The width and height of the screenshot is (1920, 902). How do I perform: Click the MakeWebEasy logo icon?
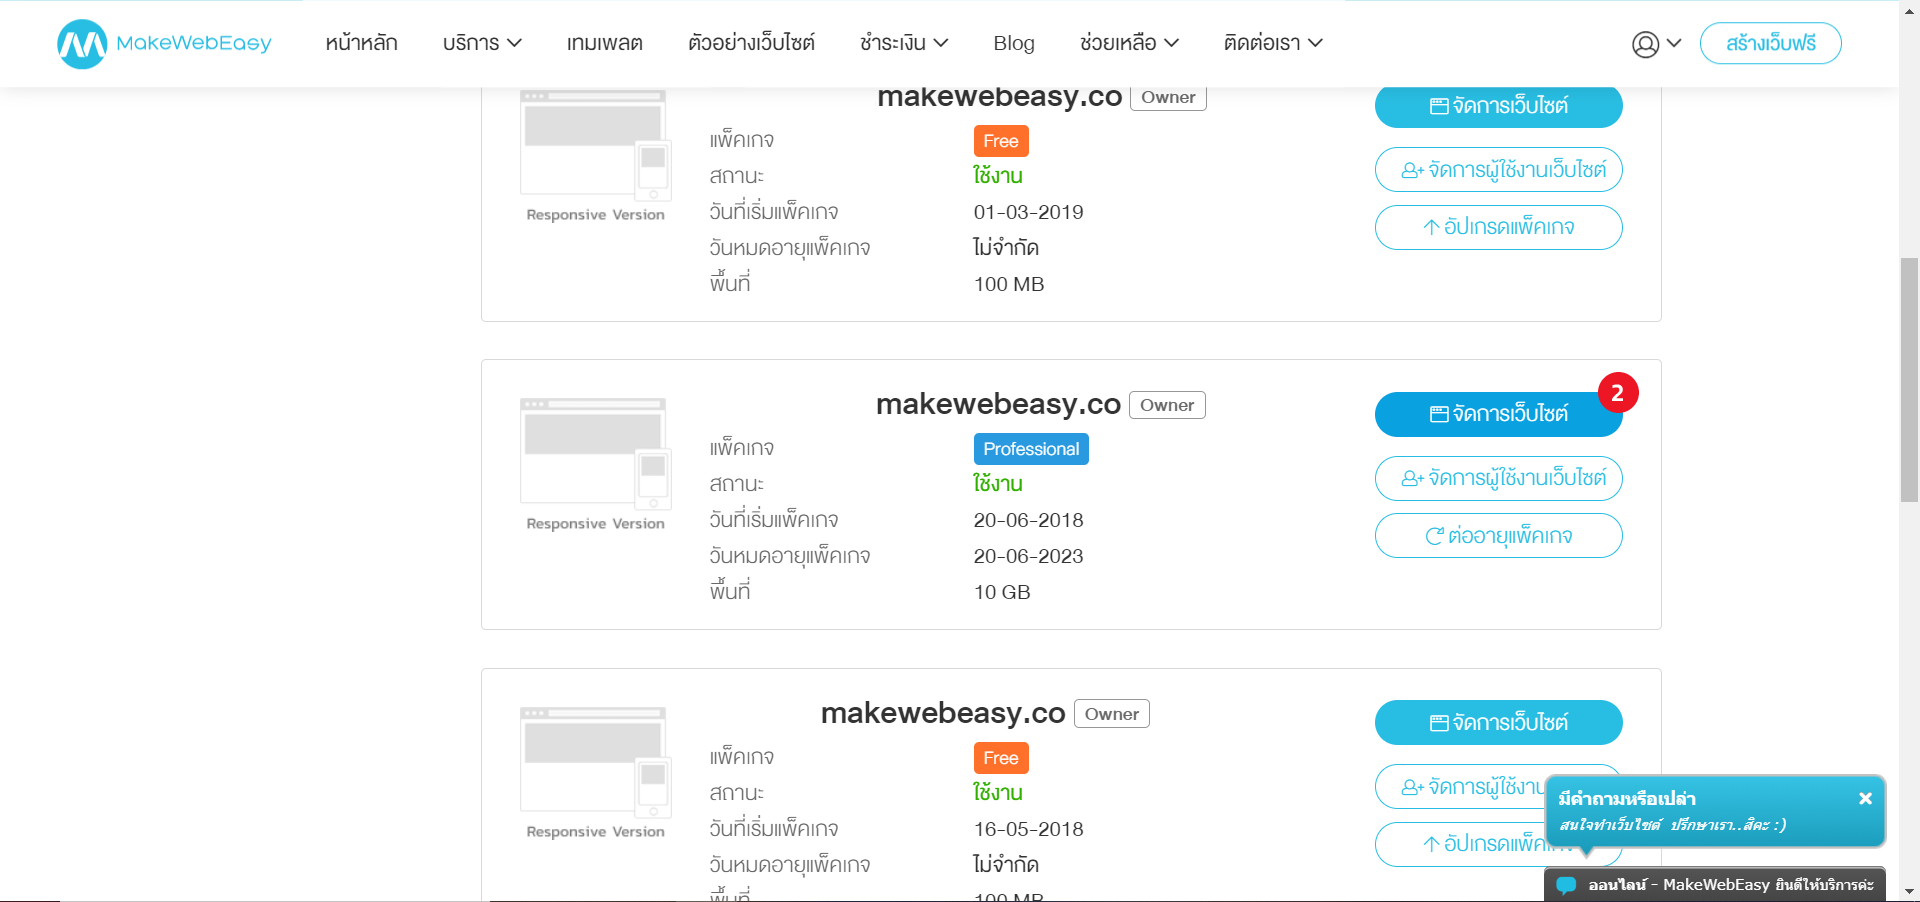click(83, 43)
